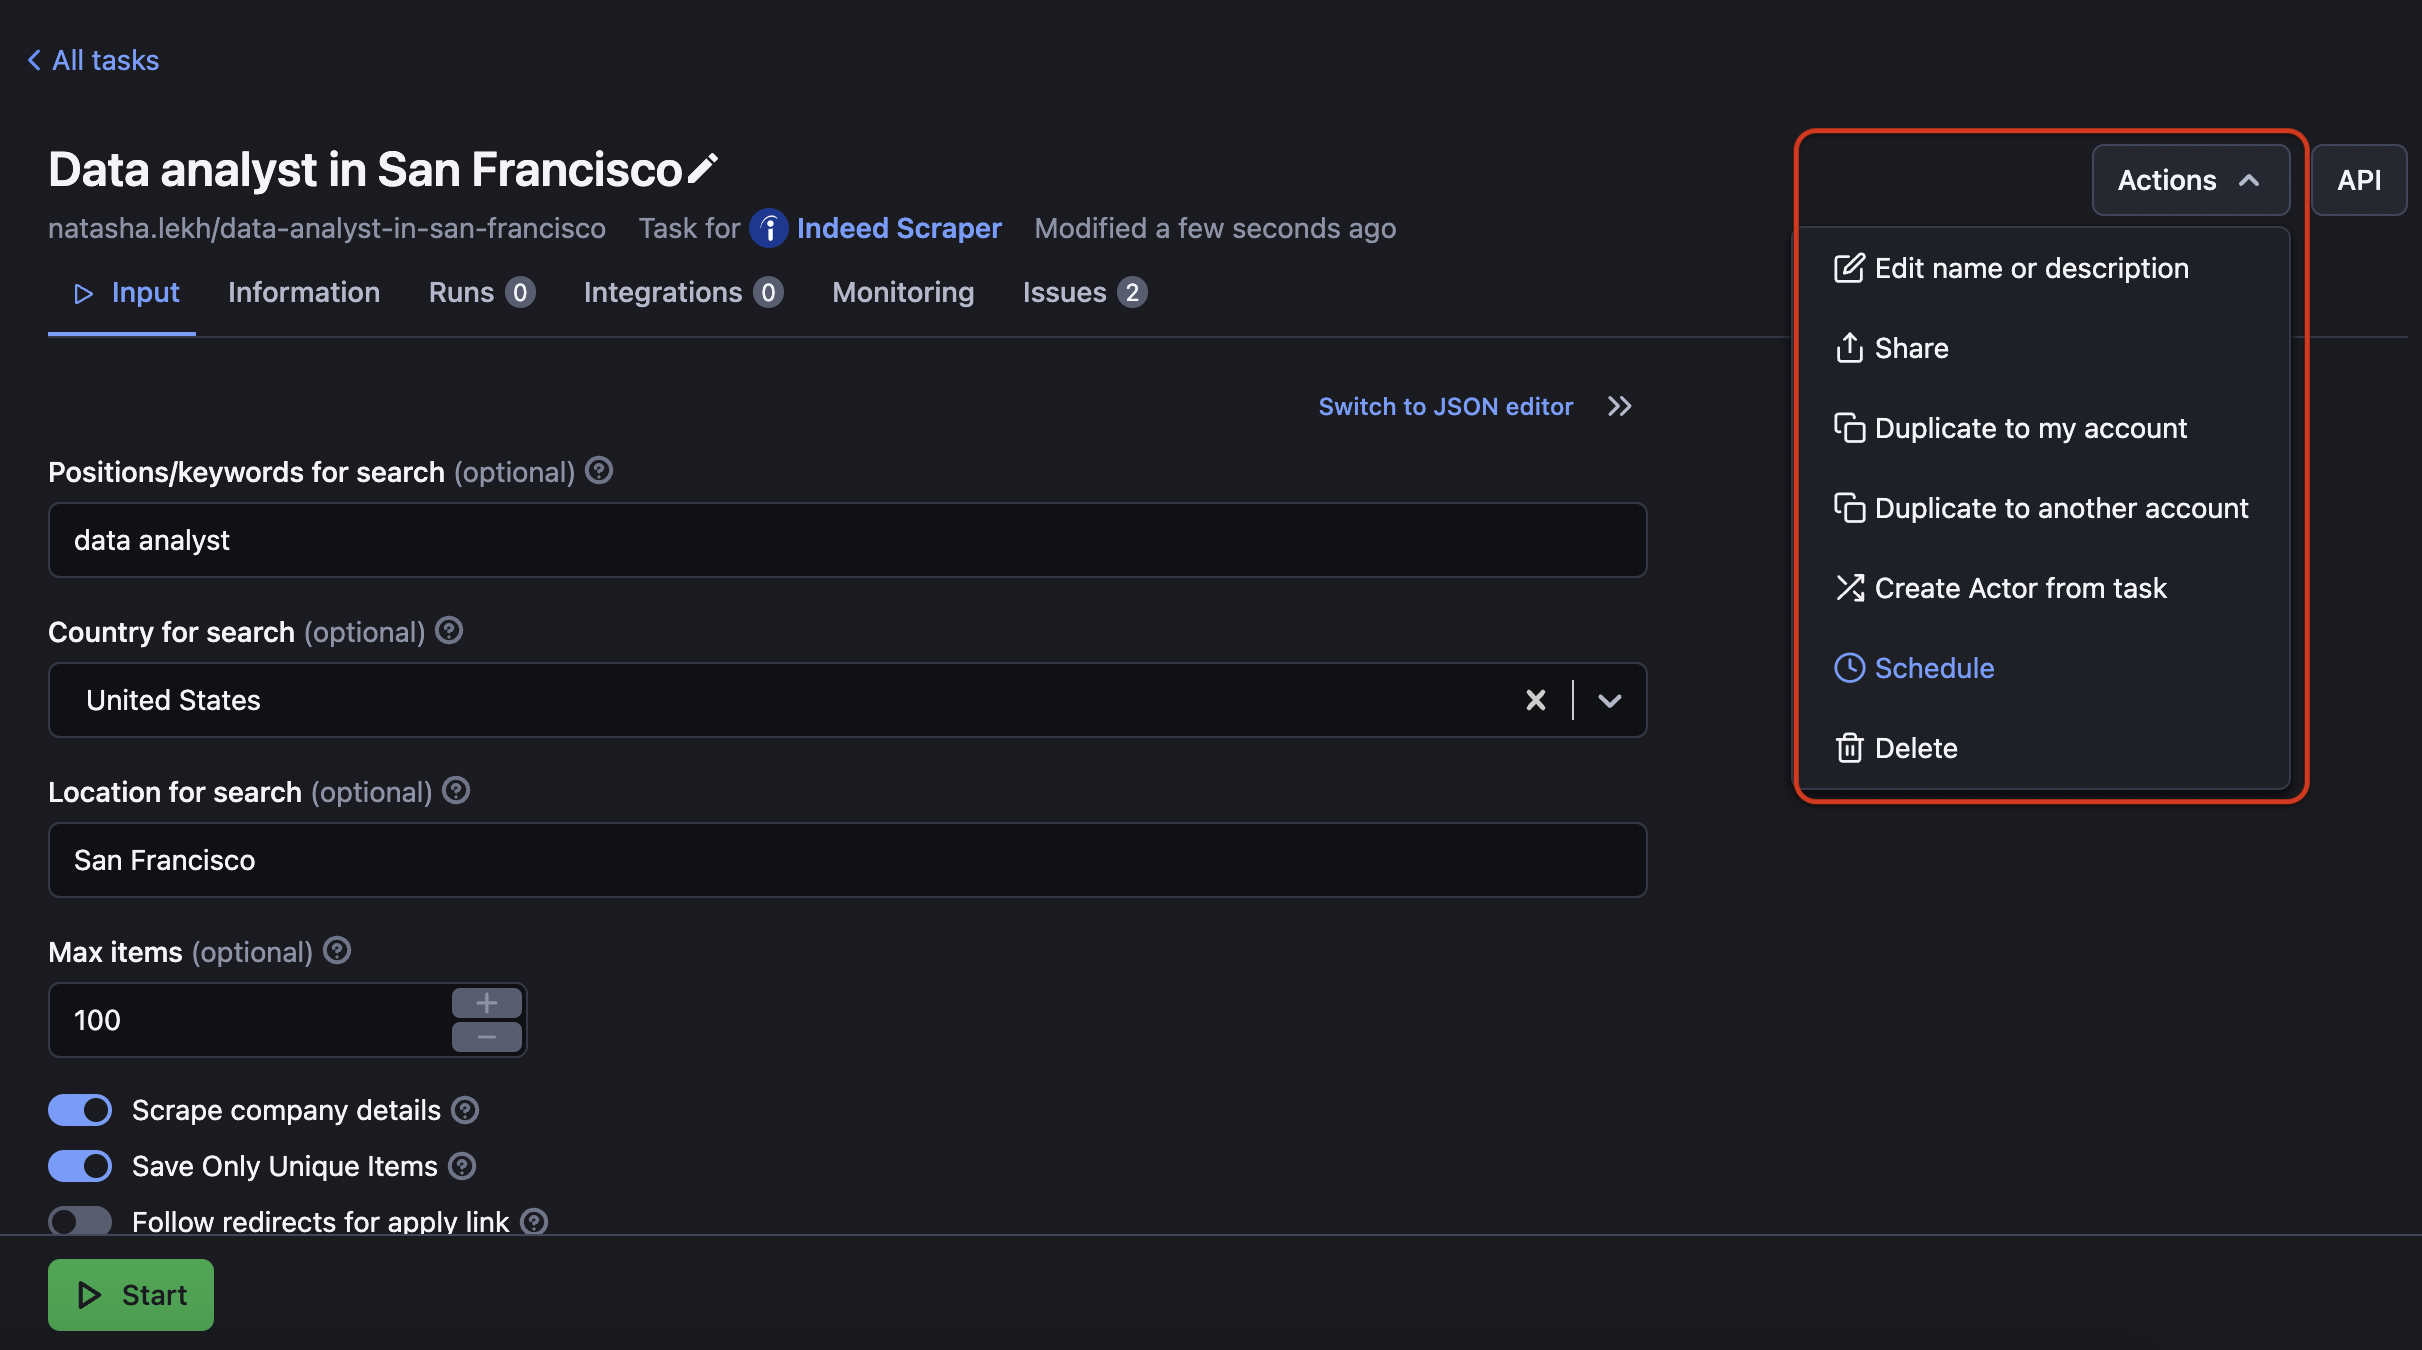This screenshot has height=1350, width=2422.
Task: Select the Edit name or description action
Action: pos(2030,268)
